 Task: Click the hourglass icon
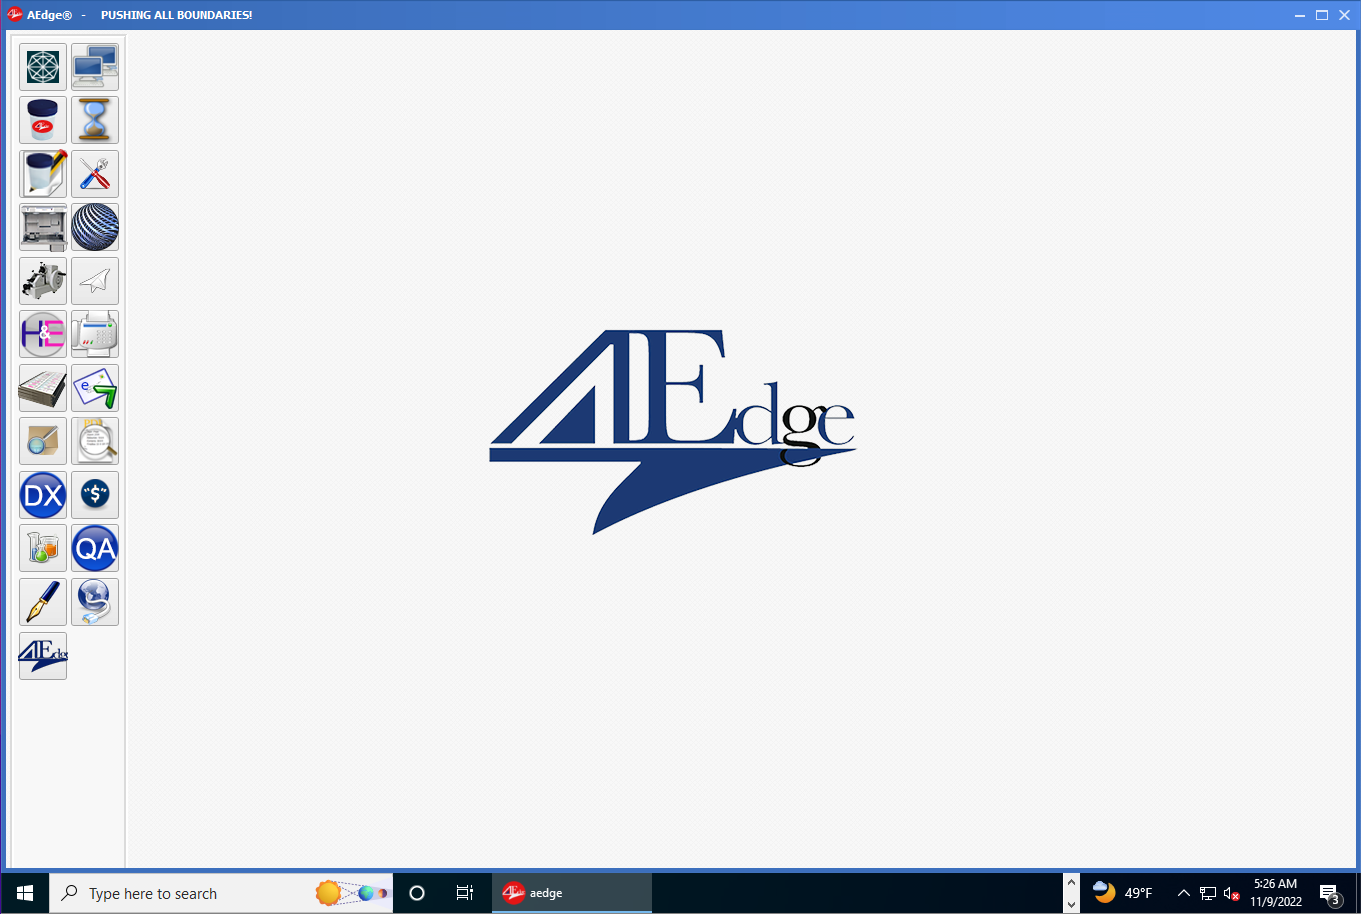tap(95, 120)
